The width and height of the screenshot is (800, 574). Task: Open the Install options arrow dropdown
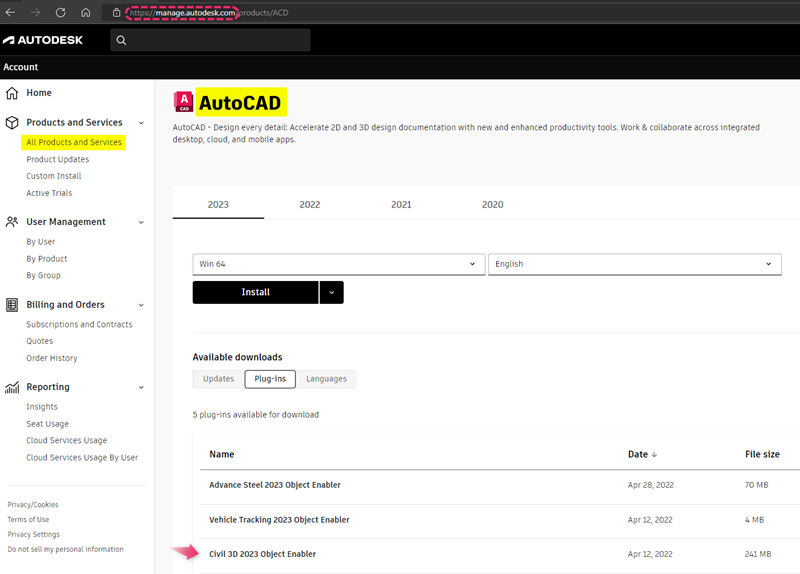click(332, 292)
